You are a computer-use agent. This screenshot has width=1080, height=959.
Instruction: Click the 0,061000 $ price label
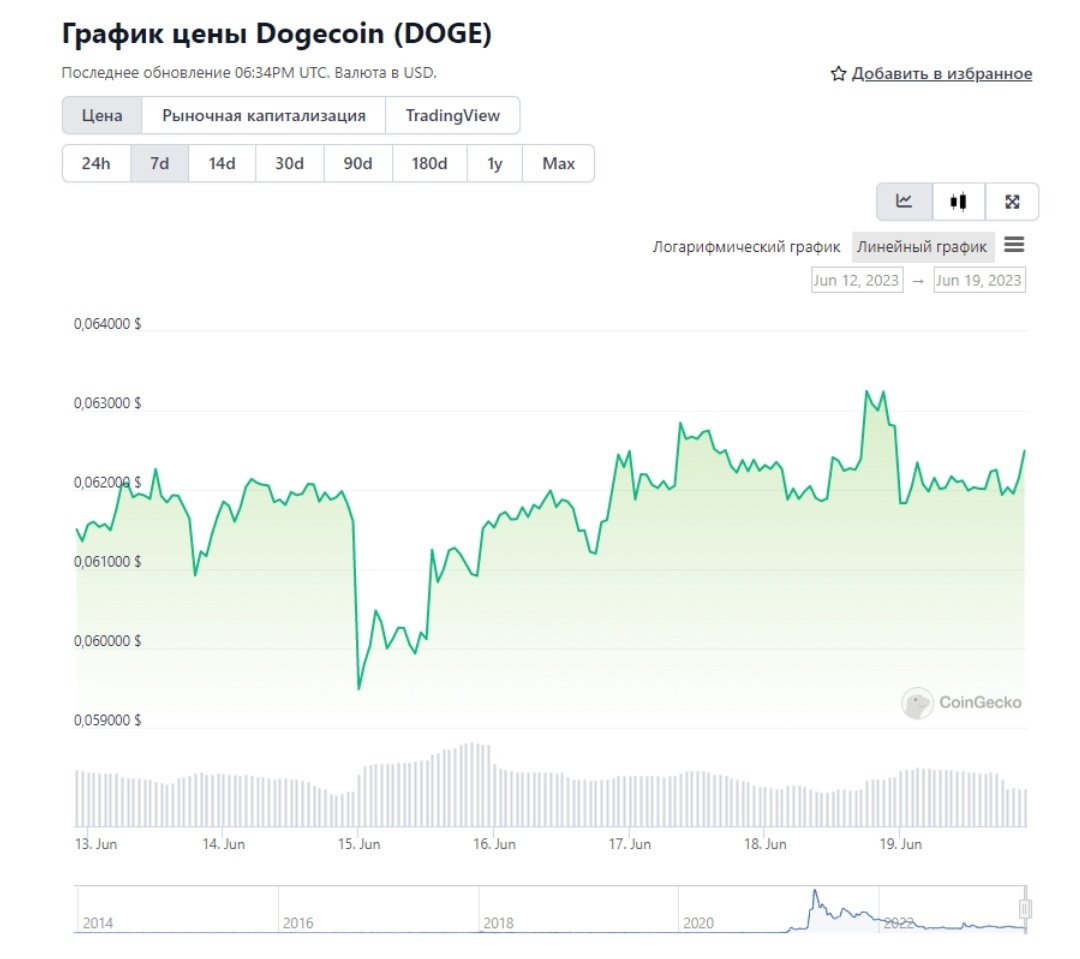point(107,561)
